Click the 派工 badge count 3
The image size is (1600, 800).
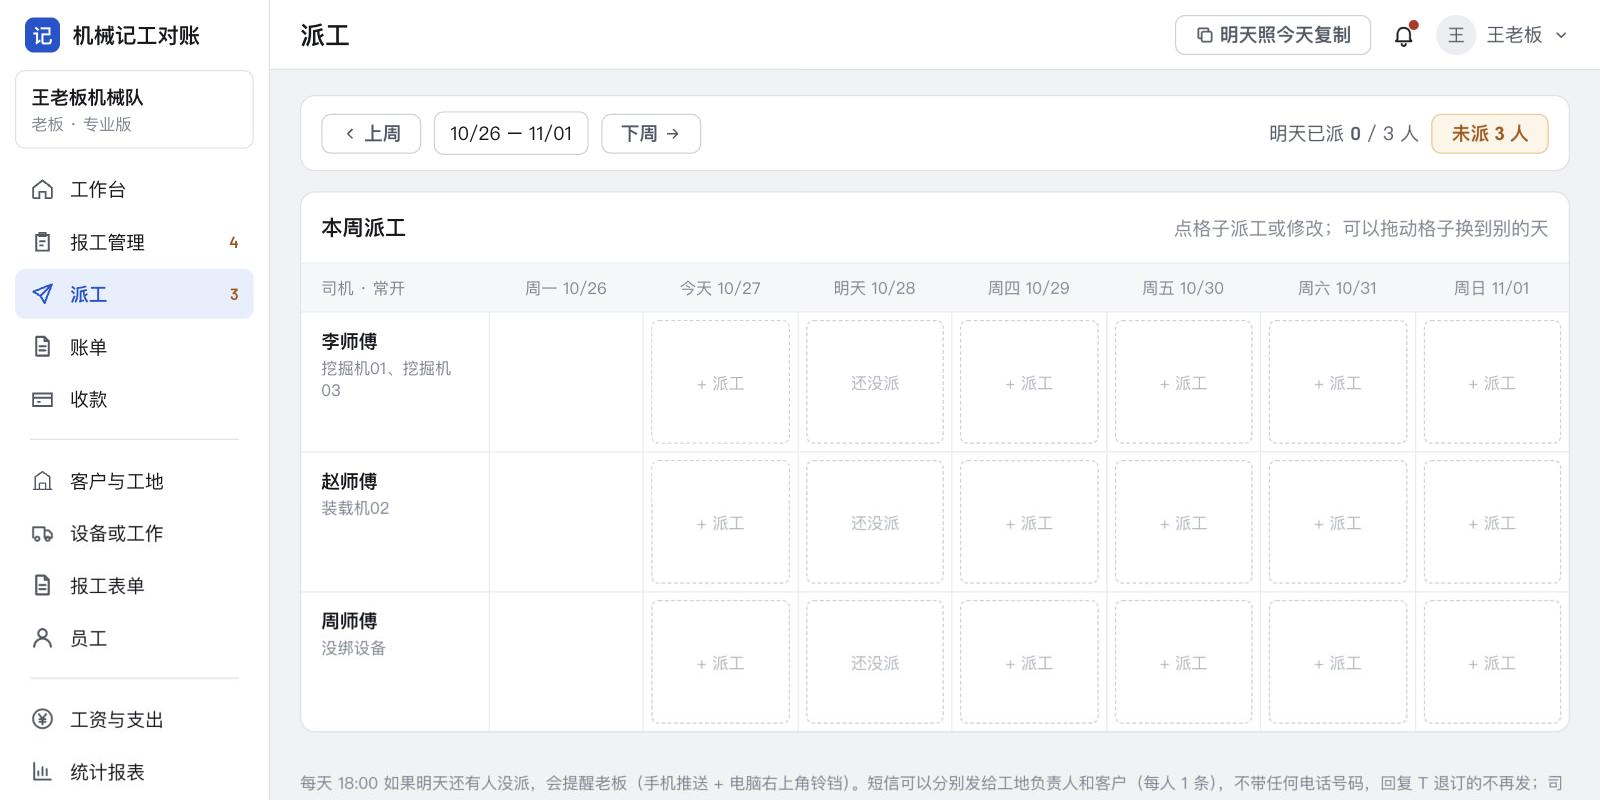click(x=234, y=295)
